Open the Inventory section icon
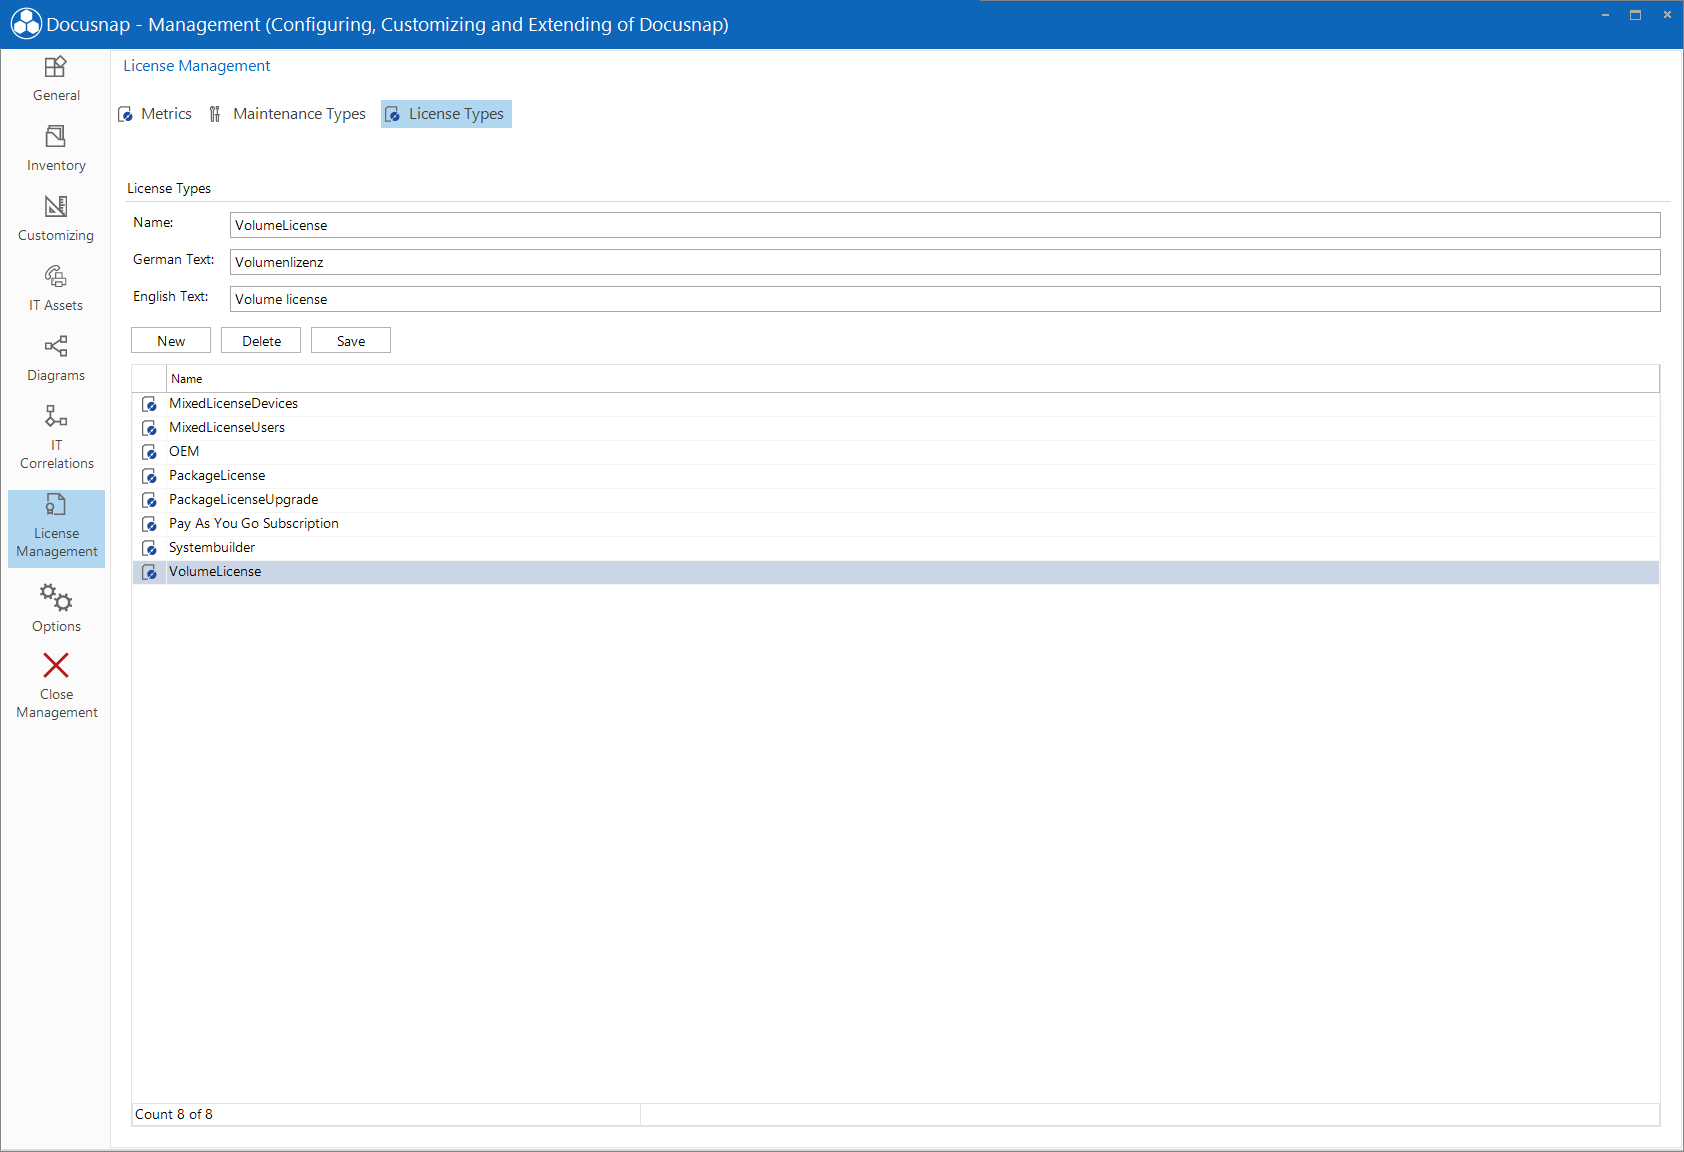The width and height of the screenshot is (1684, 1152). (x=56, y=136)
